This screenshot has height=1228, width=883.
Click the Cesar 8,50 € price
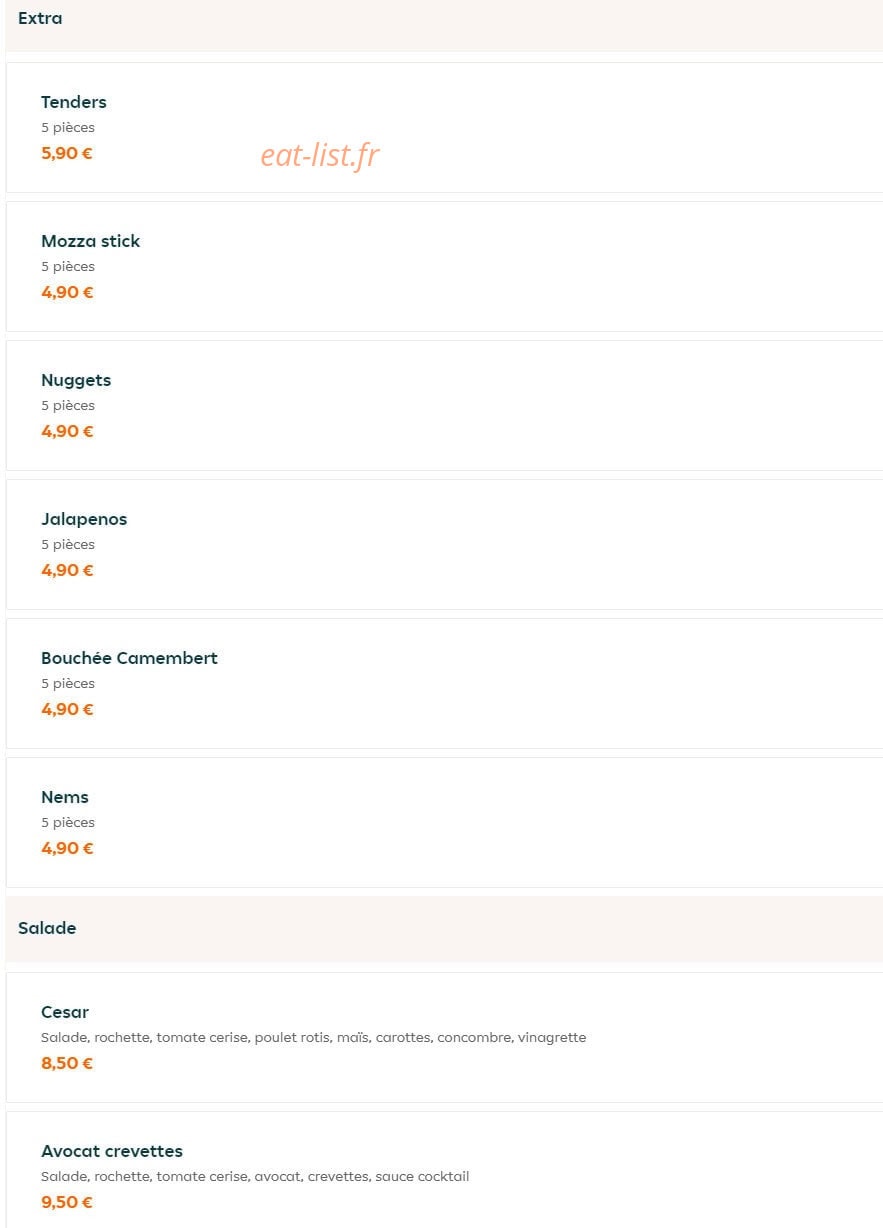point(67,1063)
